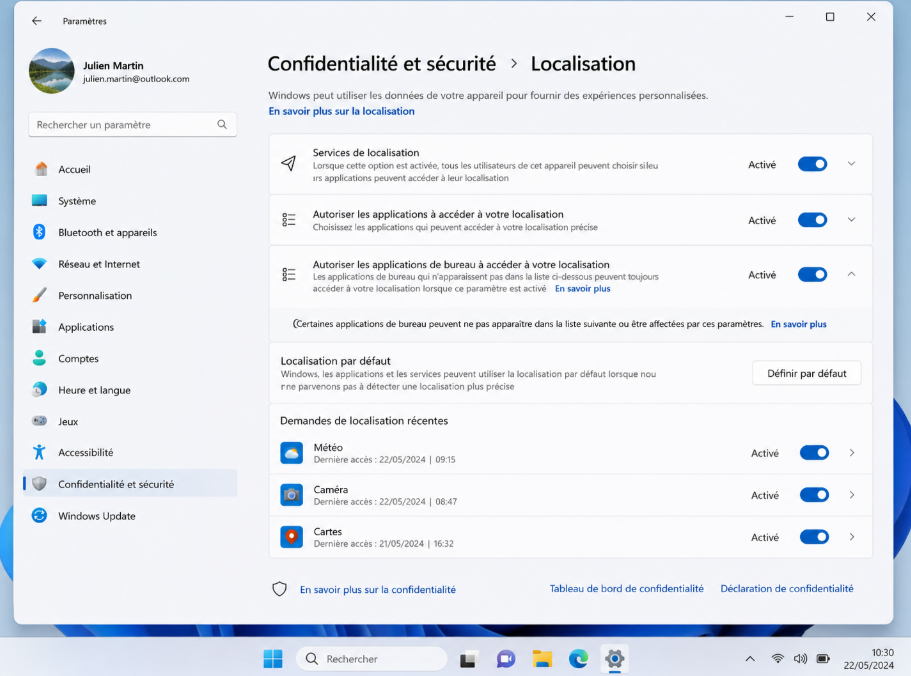Image resolution: width=911 pixels, height=676 pixels.
Task: Open Cartes details chevron
Action: click(852, 537)
